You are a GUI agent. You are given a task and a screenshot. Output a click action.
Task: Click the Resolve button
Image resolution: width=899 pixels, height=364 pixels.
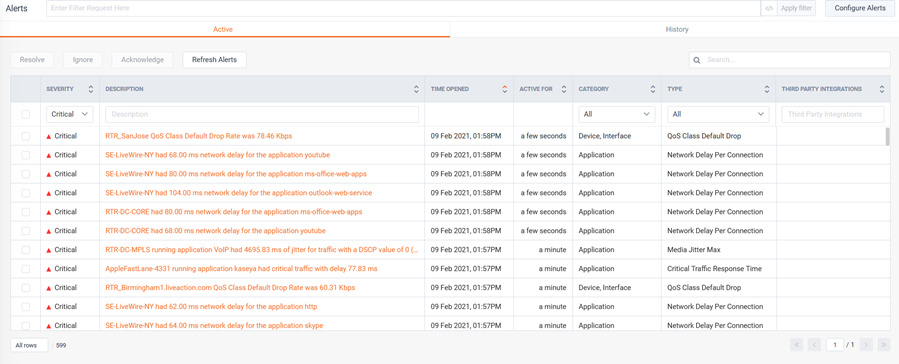click(32, 60)
